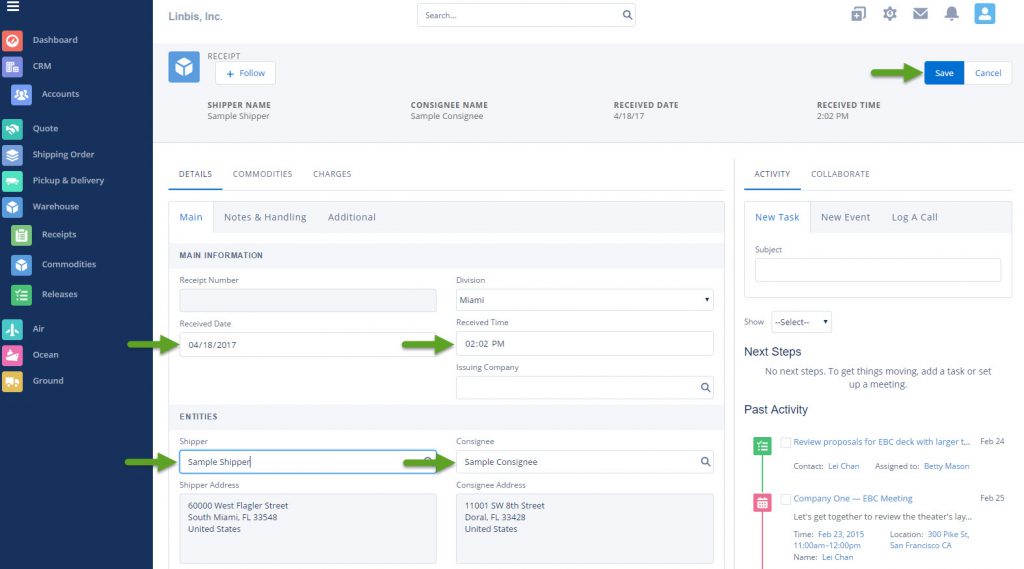
Task: Open the settings gear icon
Action: click(890, 14)
